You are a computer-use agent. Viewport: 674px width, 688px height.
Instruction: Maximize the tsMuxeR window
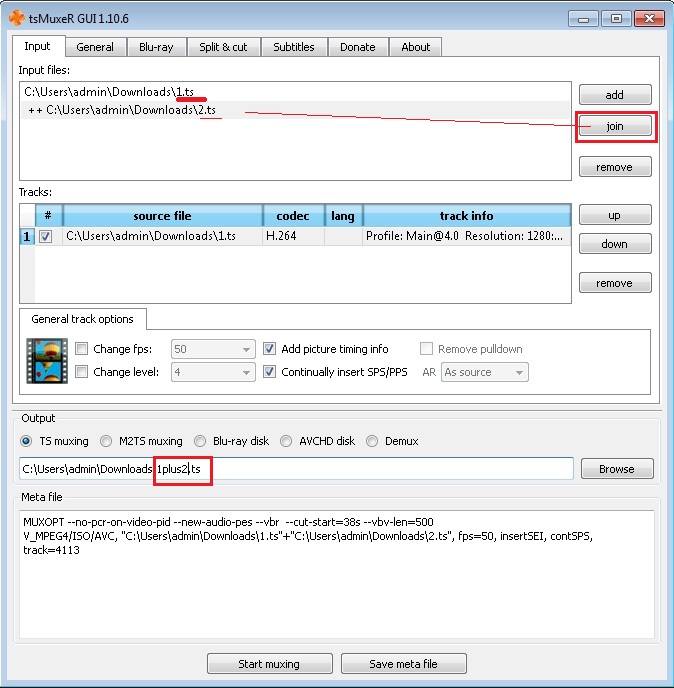point(616,19)
